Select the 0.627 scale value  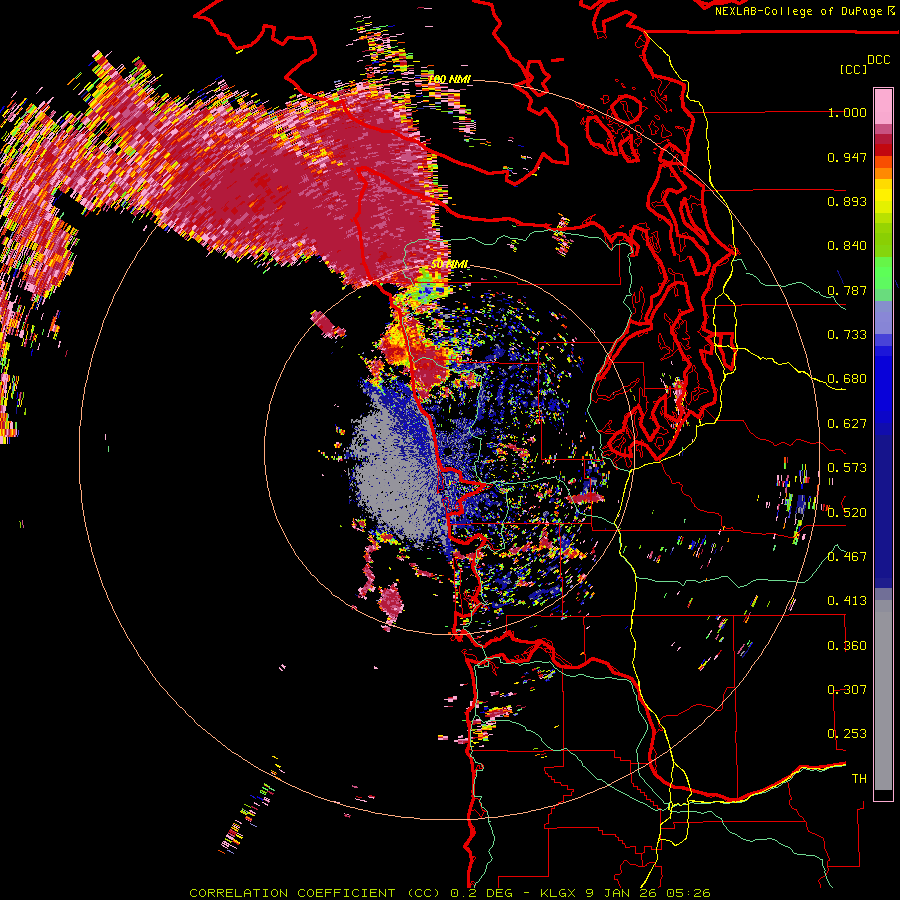point(847,424)
